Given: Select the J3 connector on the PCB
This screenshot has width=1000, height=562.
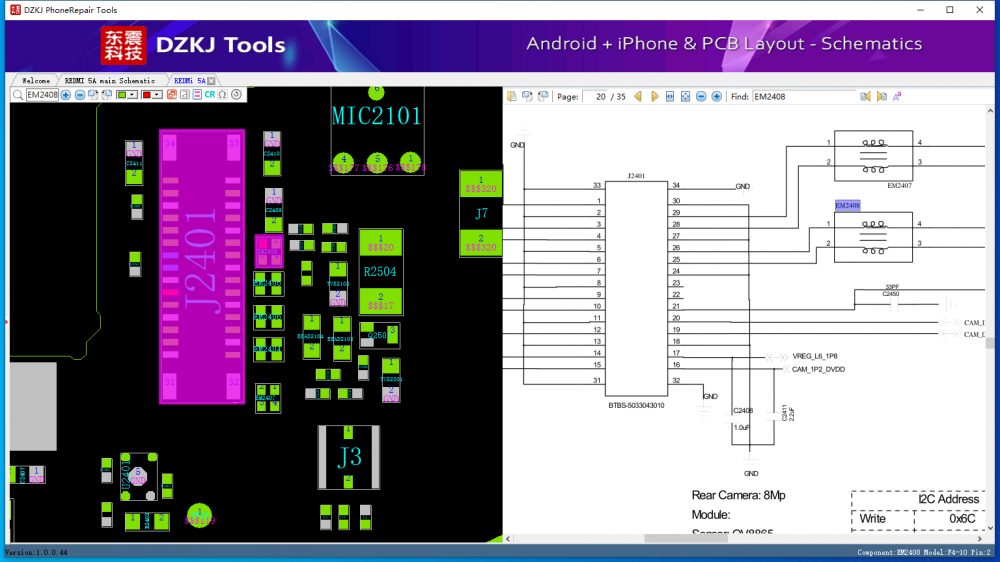Looking at the screenshot, I should click(349, 457).
